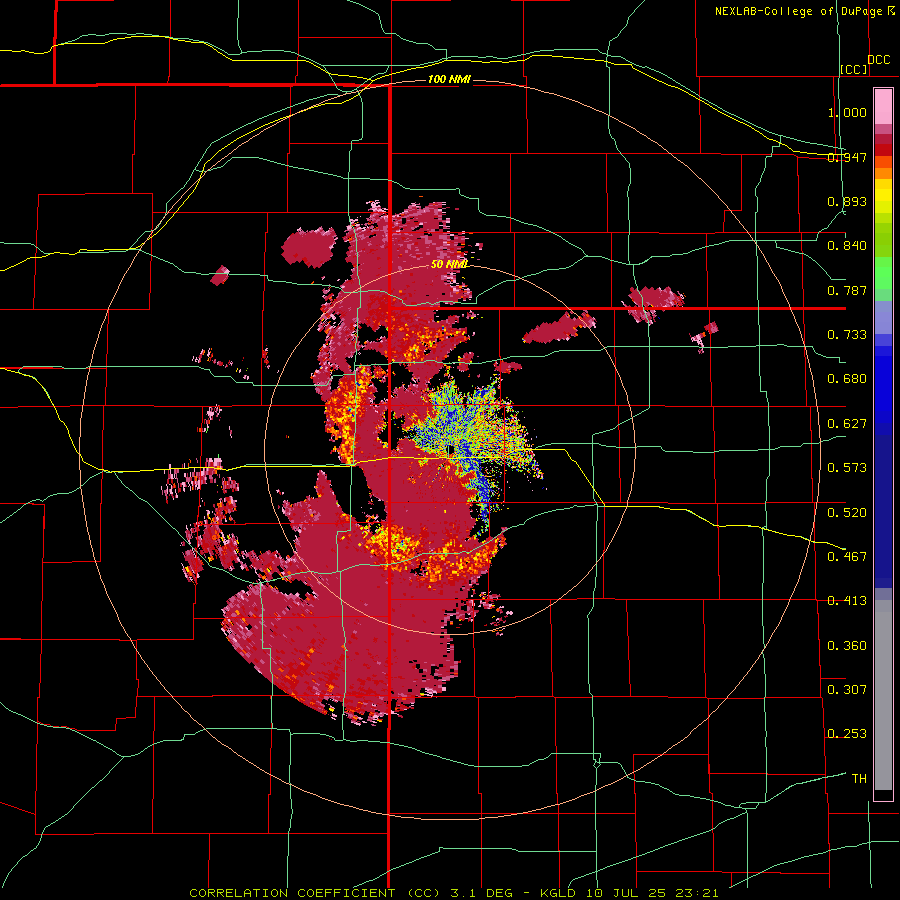
Task: Select the [CC] legend title
Action: (x=854, y=69)
